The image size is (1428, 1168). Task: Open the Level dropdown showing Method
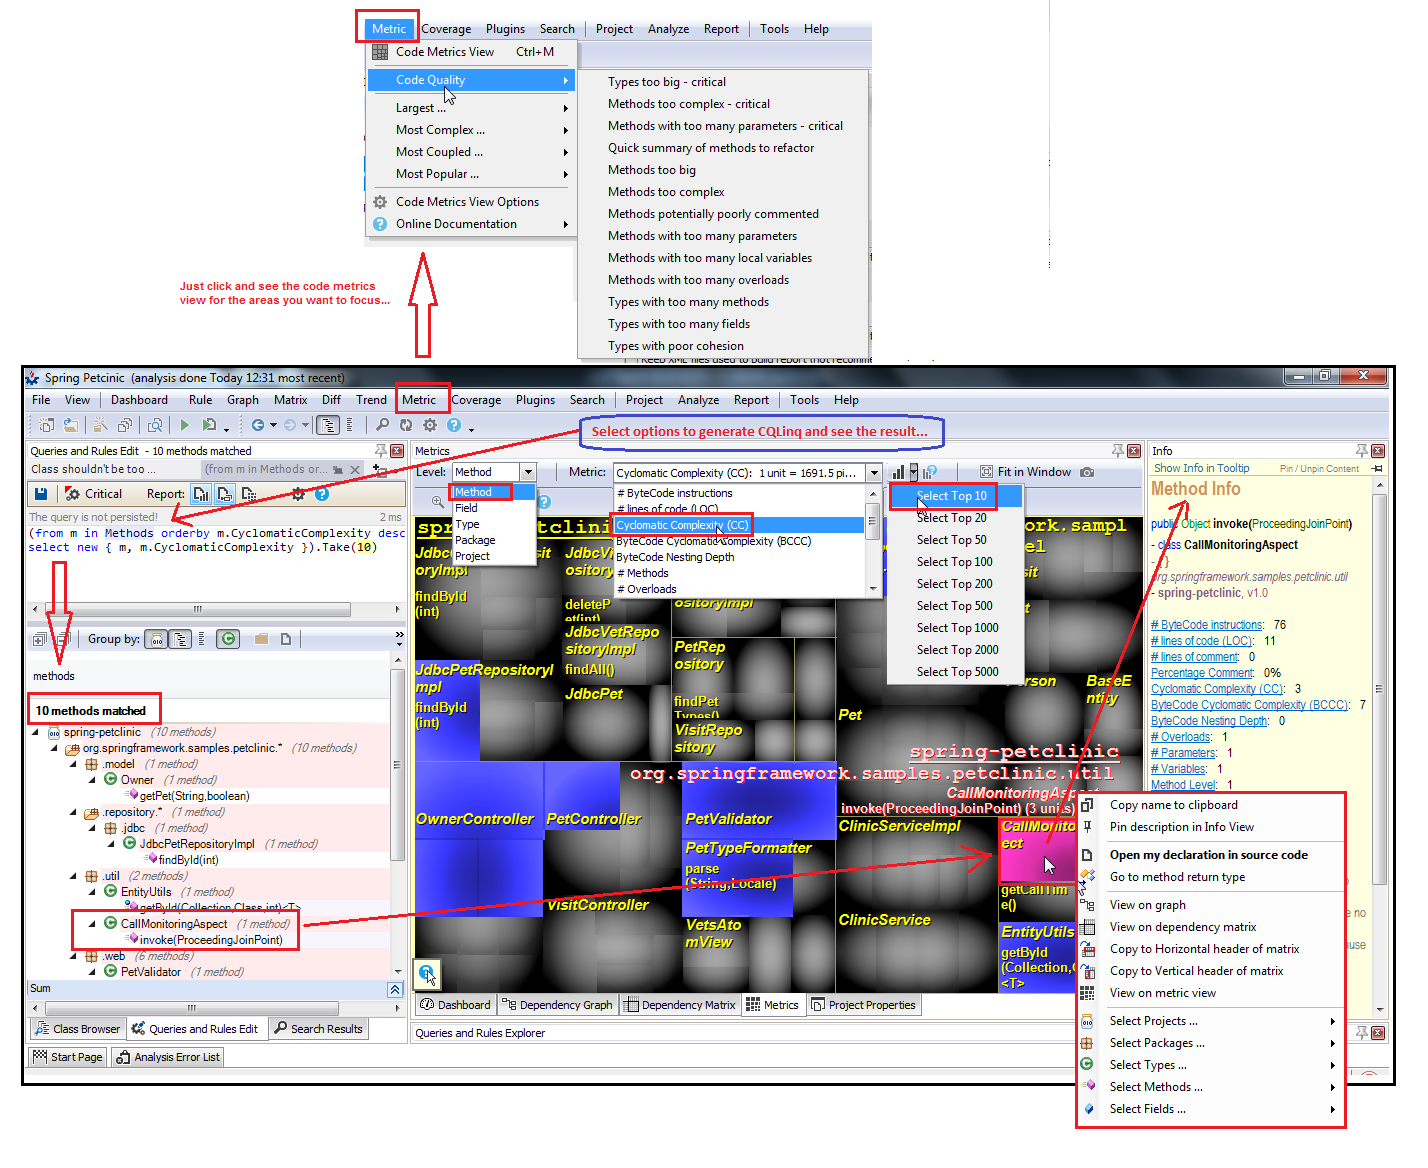pyautogui.click(x=494, y=471)
